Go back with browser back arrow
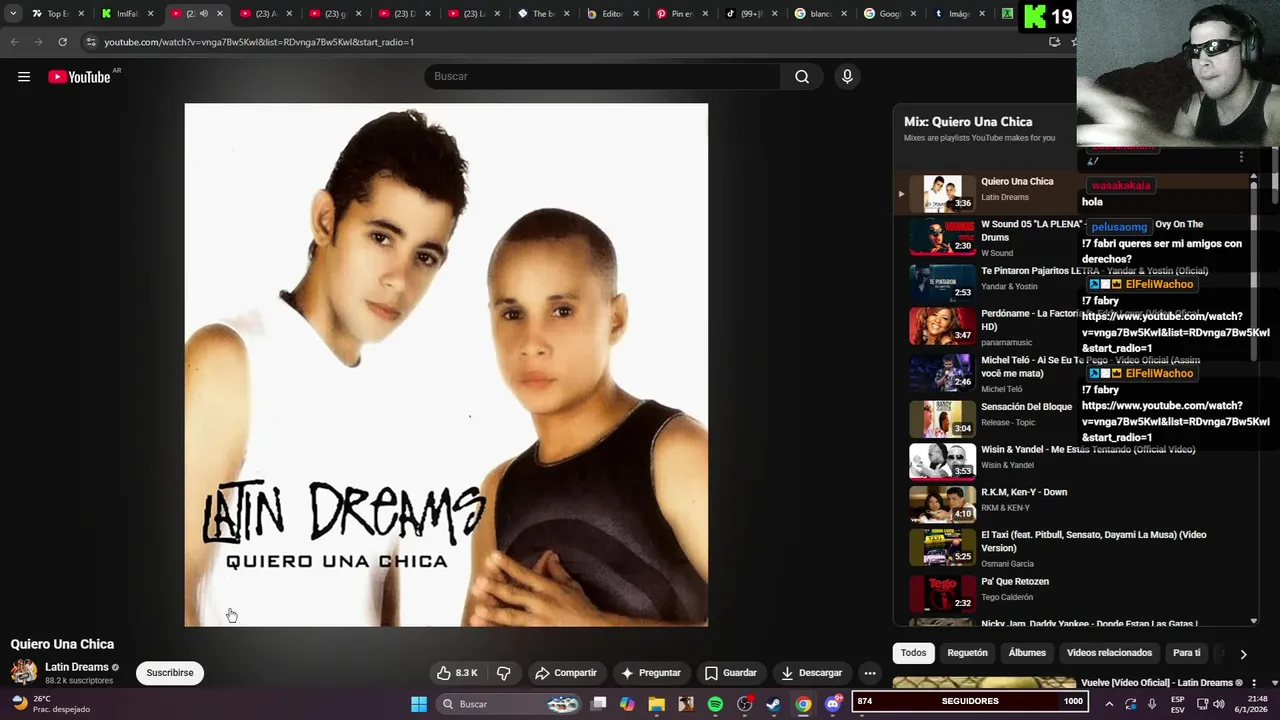 tap(14, 42)
